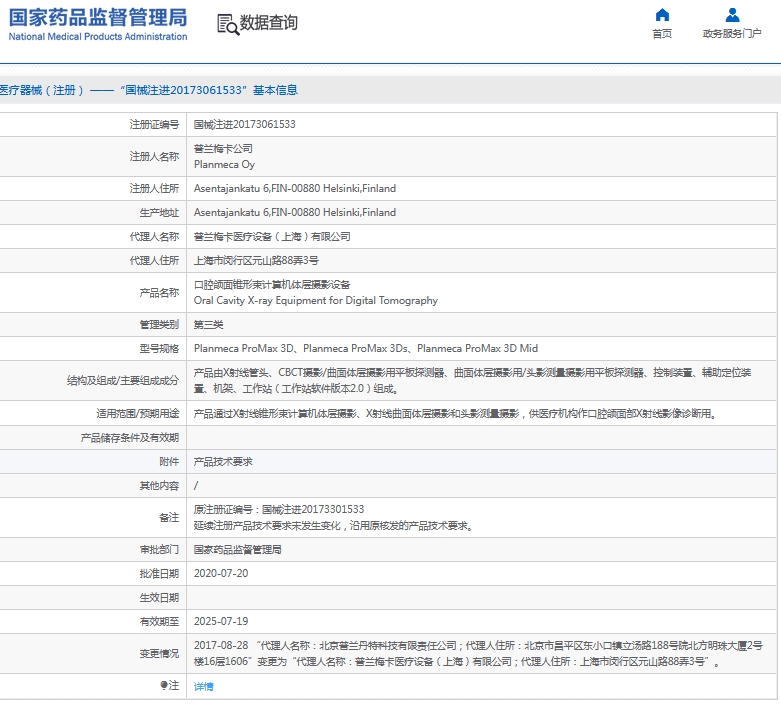Screen dimensions: 781x706
Task: Click product name 口腔颌面锥形束计算机体层摄影设备
Action: pyautogui.click(x=272, y=284)
